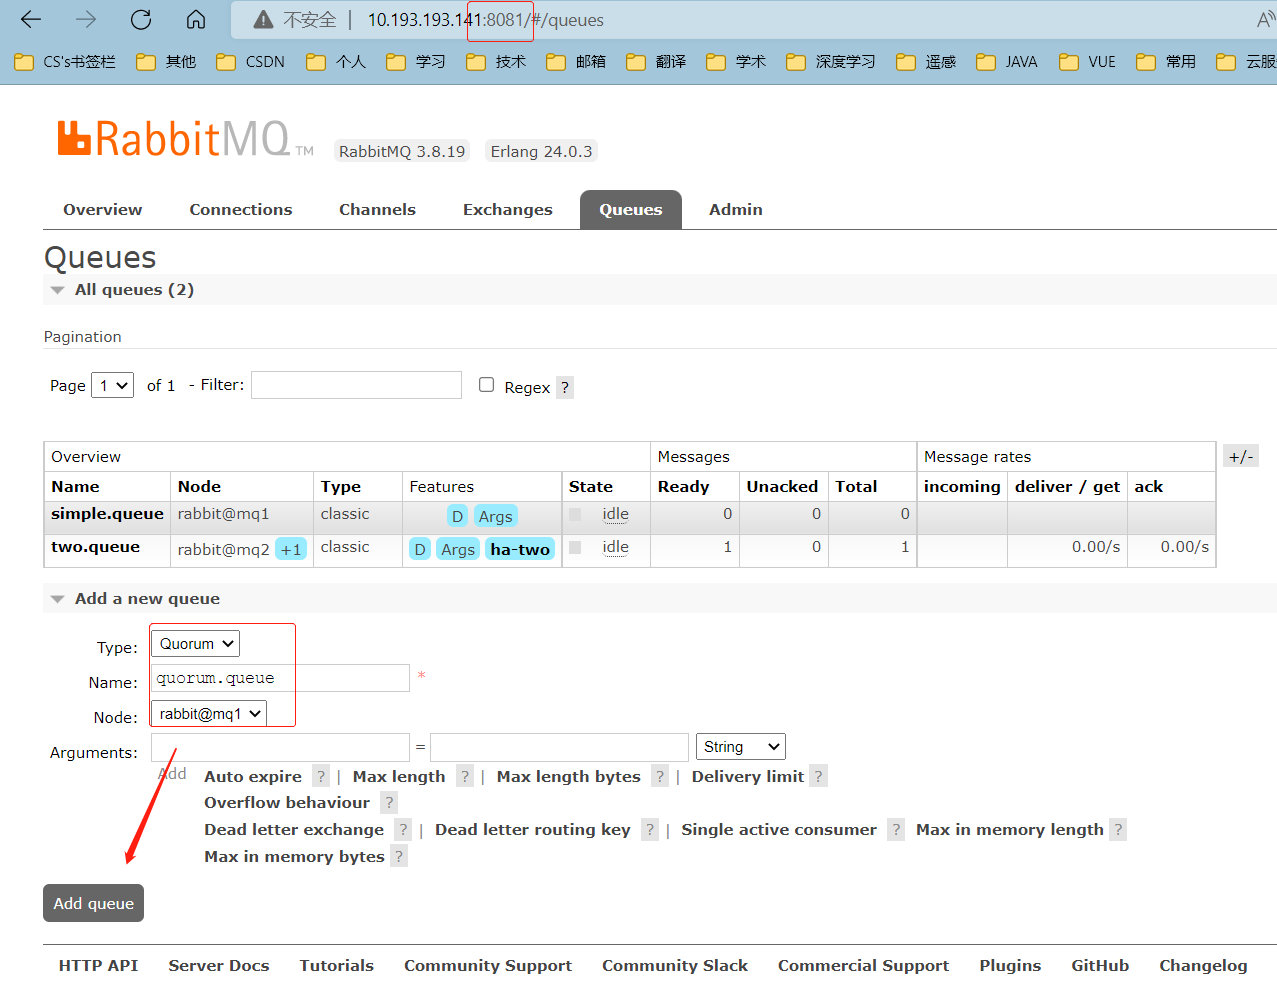Click the Max length bytes help icon

point(660,776)
